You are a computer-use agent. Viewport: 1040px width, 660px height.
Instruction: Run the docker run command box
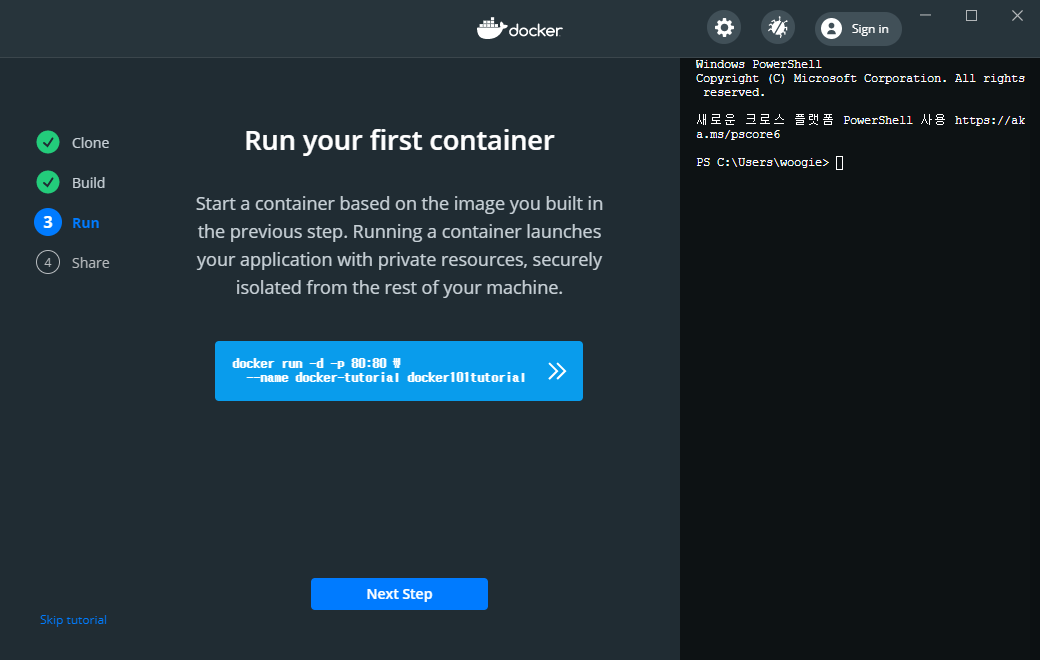coord(399,371)
